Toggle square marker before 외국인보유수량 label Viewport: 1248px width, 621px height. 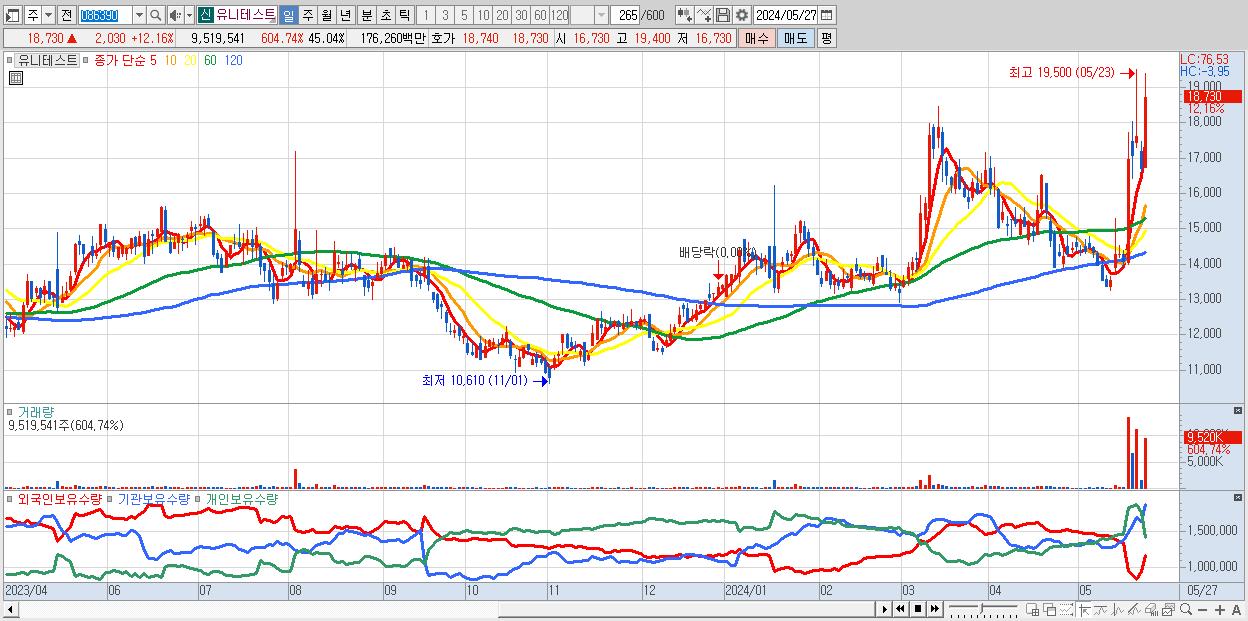click(10, 498)
